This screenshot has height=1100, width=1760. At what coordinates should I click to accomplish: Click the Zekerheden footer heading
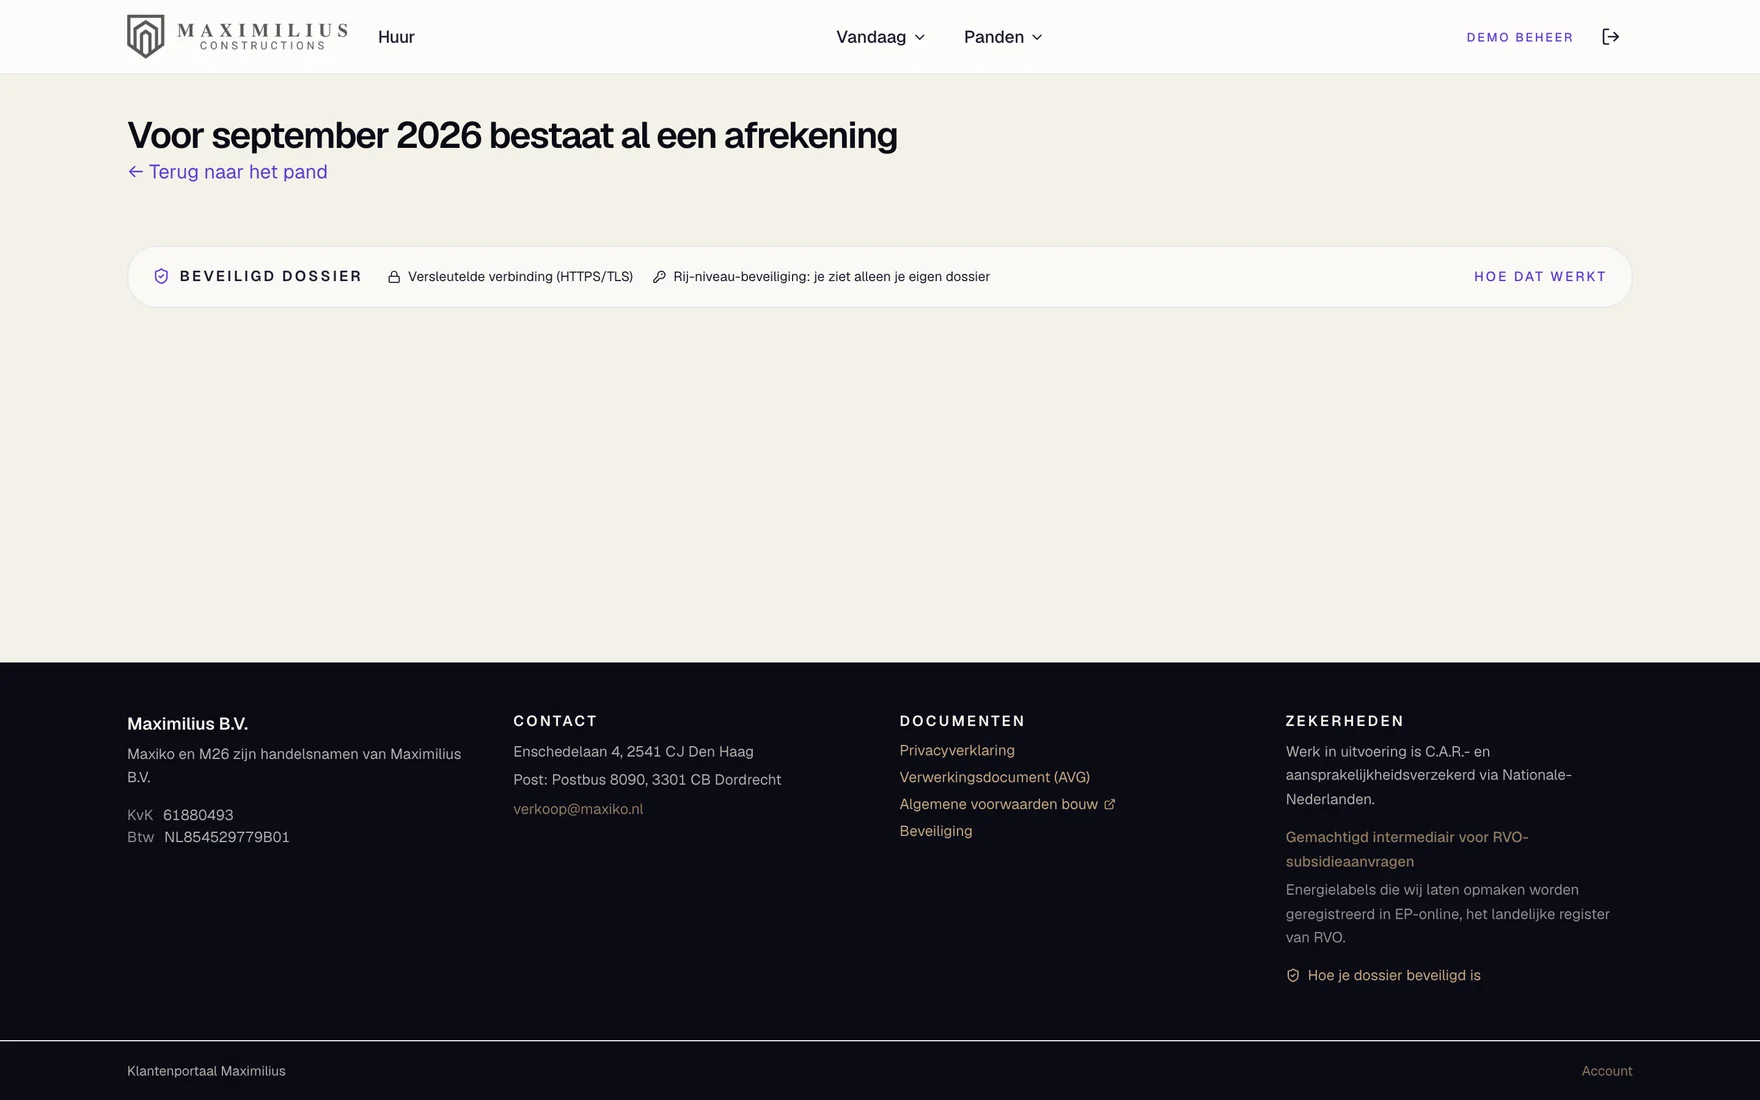1344,721
